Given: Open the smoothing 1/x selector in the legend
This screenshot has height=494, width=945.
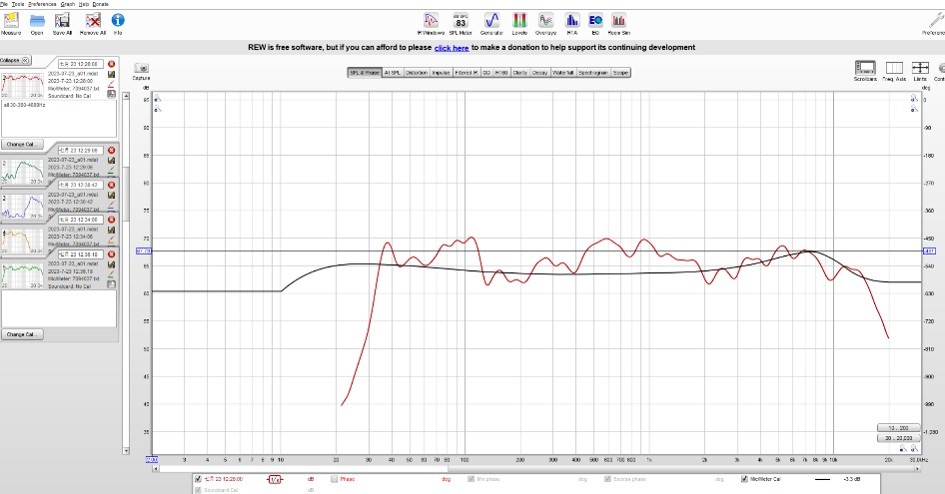Looking at the screenshot, I should (275, 480).
